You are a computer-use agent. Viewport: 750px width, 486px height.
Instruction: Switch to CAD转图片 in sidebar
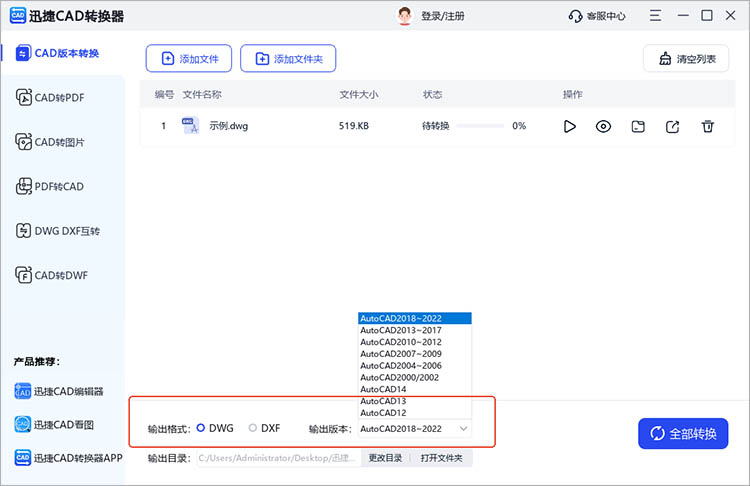coord(50,142)
